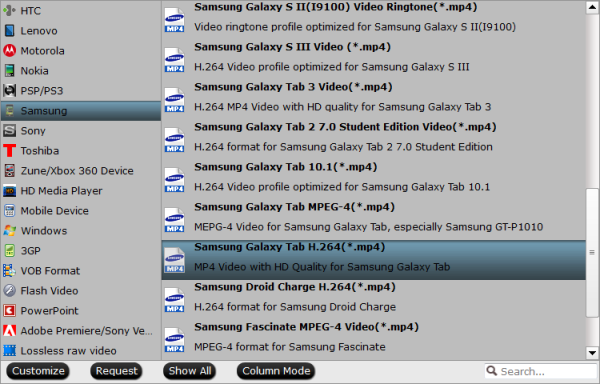Click the VOB Format icon
600x384 pixels.
(10, 270)
